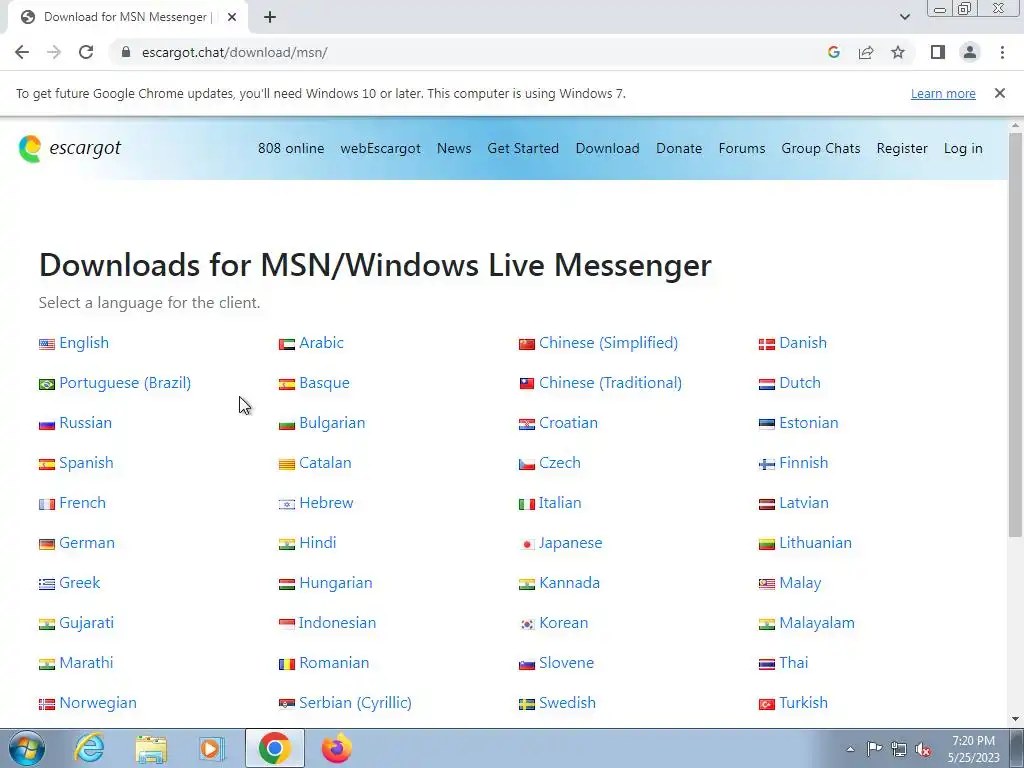Open Get Started nav item

pyautogui.click(x=523, y=148)
